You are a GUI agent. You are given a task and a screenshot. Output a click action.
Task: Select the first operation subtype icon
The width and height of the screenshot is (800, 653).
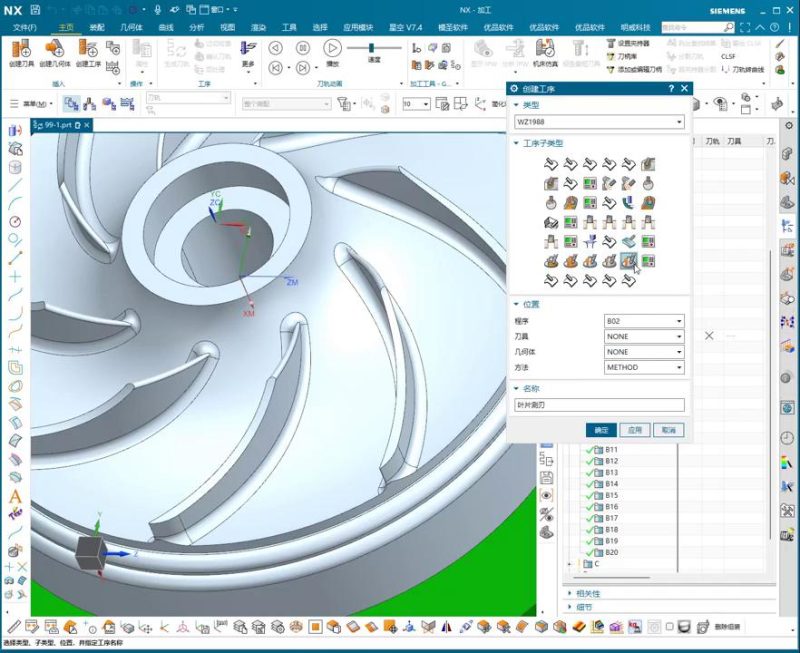point(551,163)
